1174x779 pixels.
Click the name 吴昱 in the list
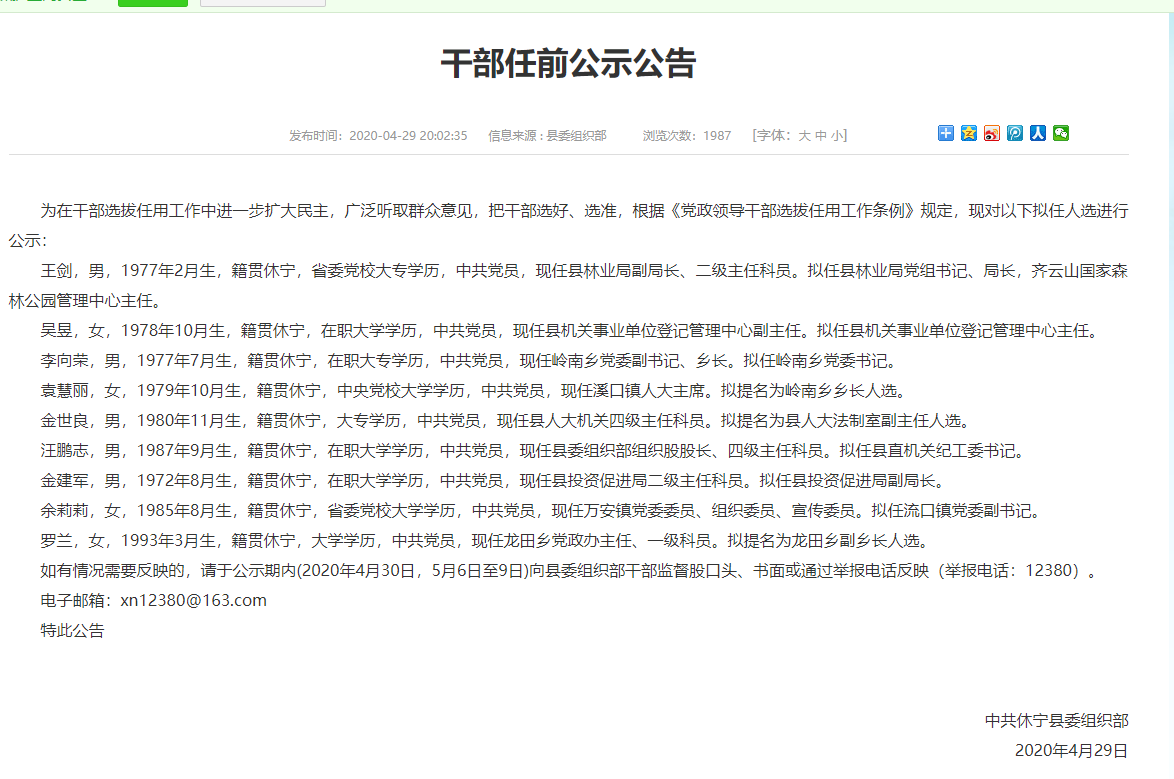tap(56, 330)
